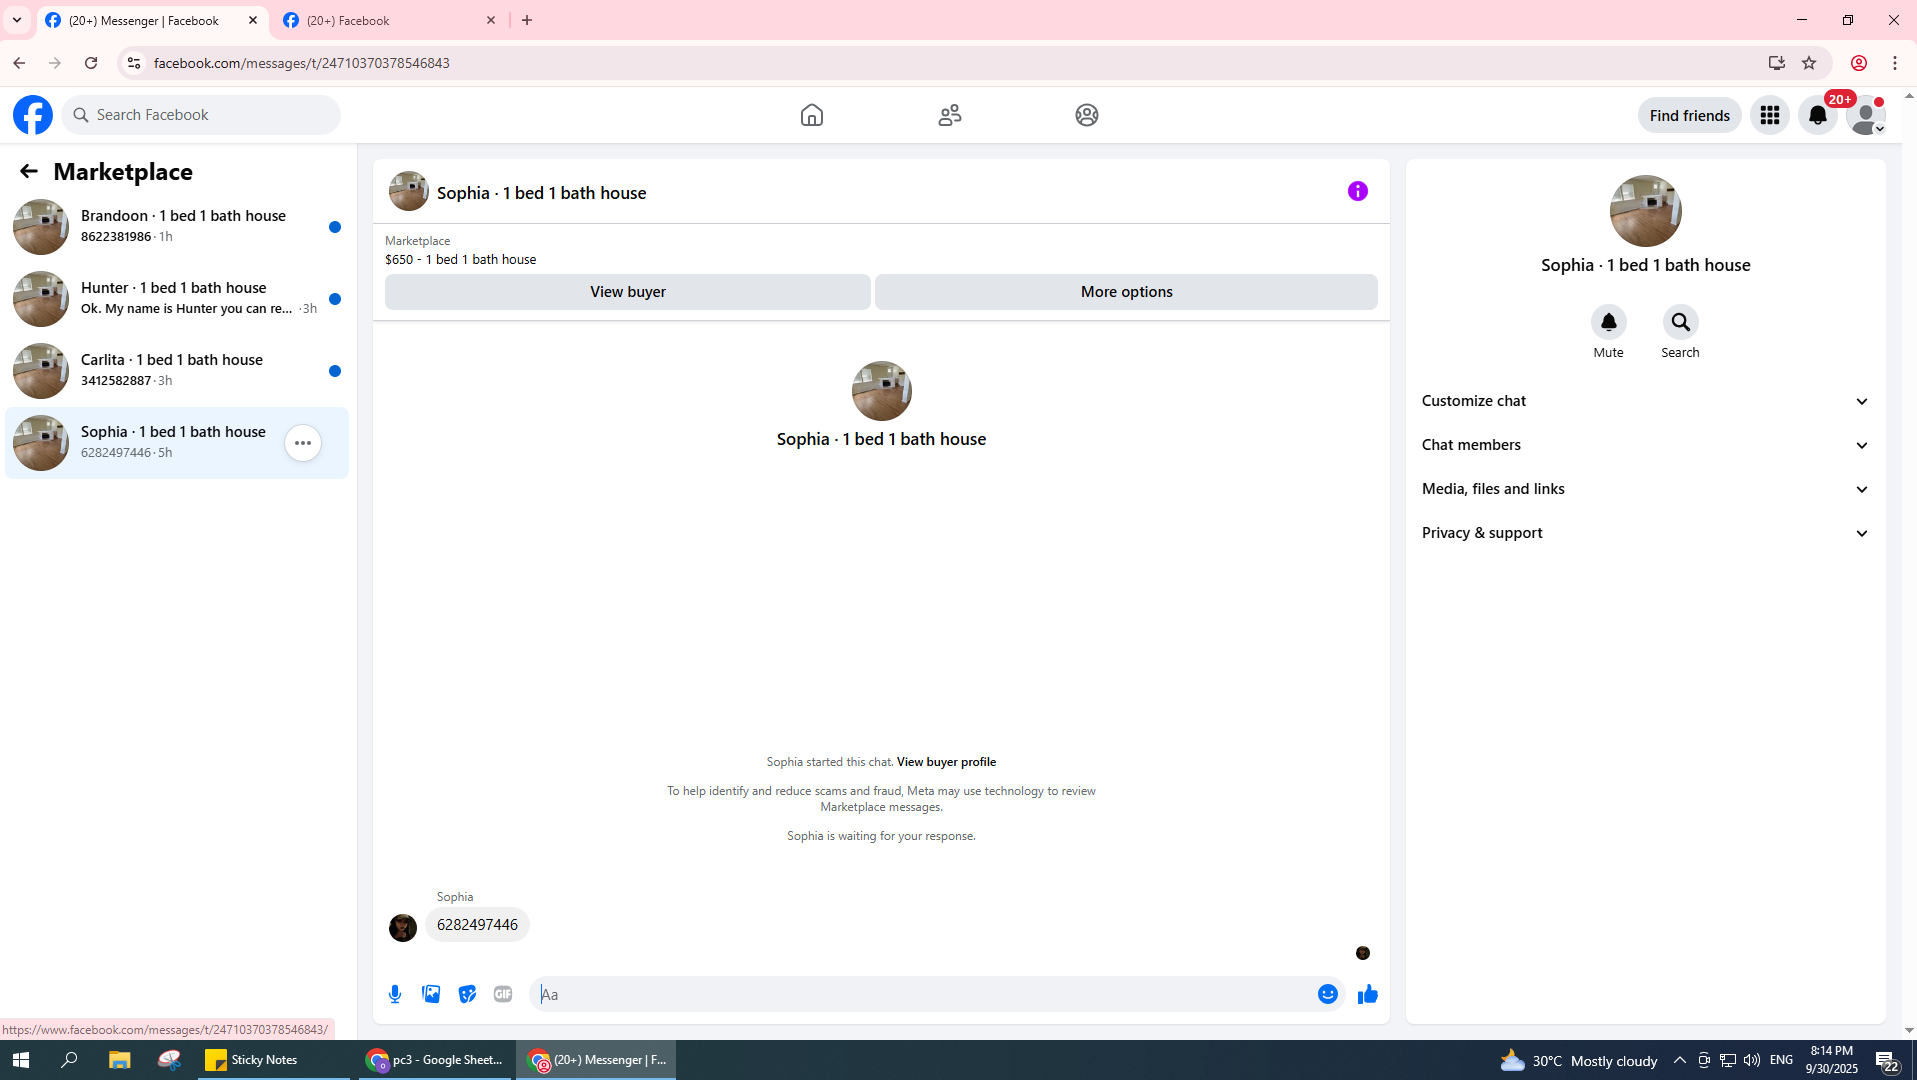The width and height of the screenshot is (1917, 1080).
Task: Click the Search Facebook box
Action: [201, 115]
